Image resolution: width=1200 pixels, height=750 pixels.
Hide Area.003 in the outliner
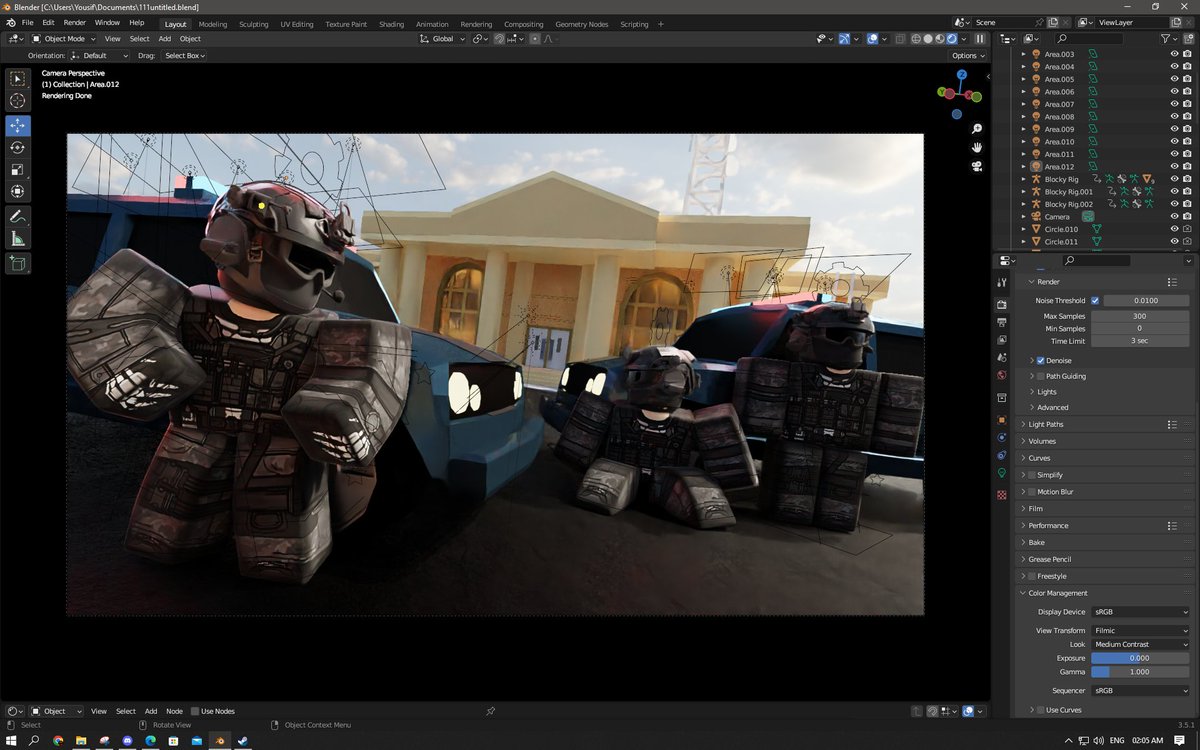pos(1174,54)
